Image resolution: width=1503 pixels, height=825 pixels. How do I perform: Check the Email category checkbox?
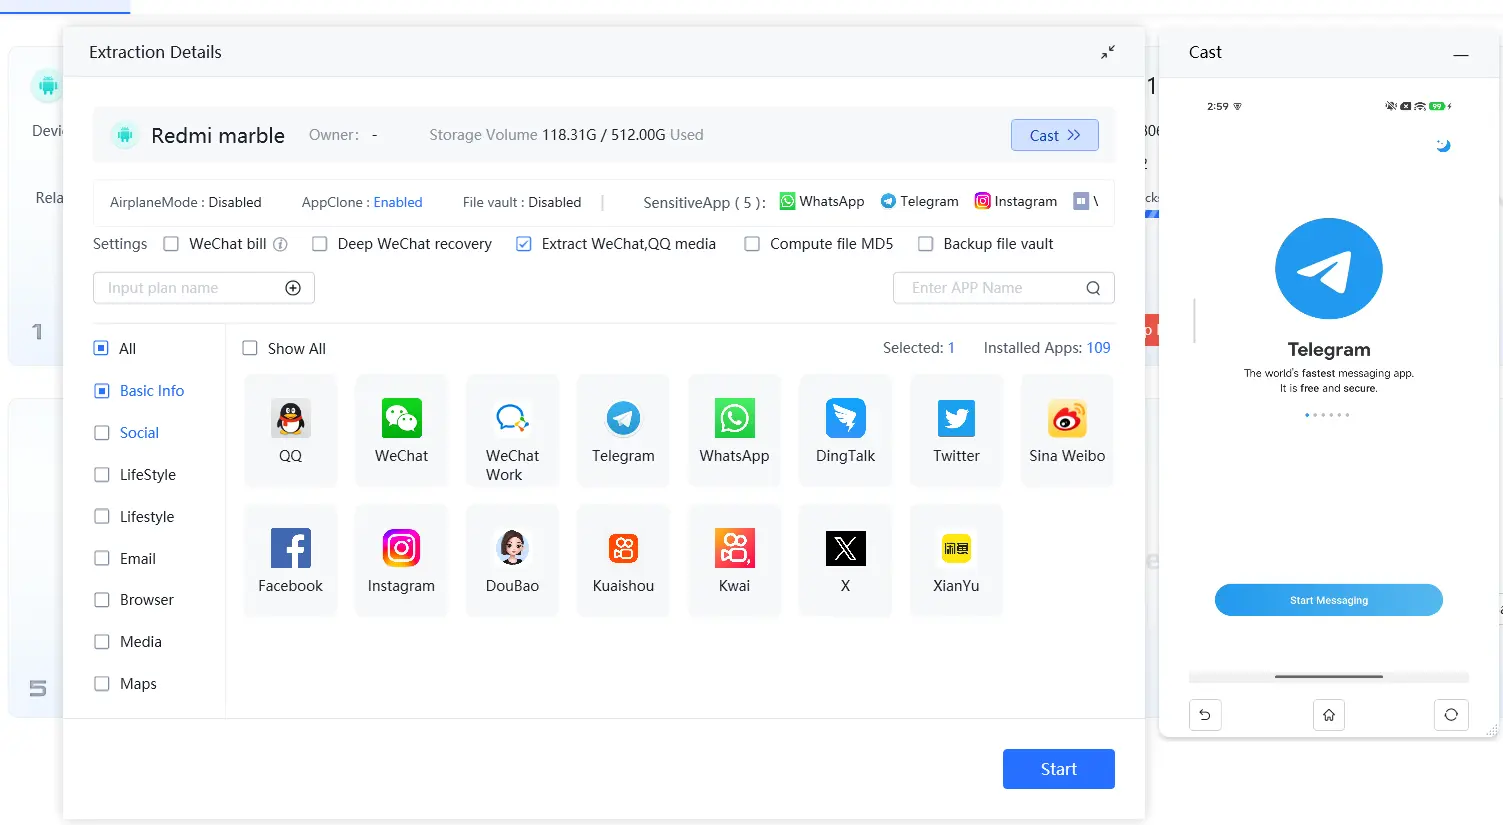[101, 559]
